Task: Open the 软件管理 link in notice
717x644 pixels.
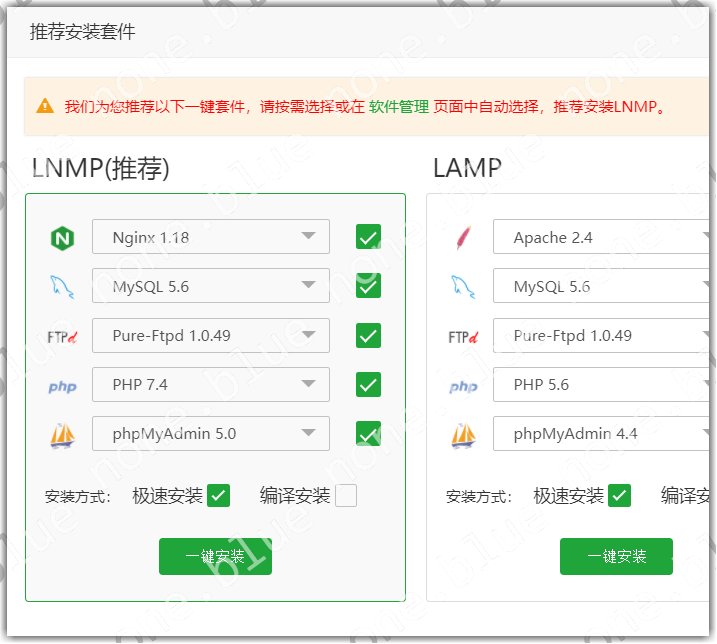Action: click(399, 106)
